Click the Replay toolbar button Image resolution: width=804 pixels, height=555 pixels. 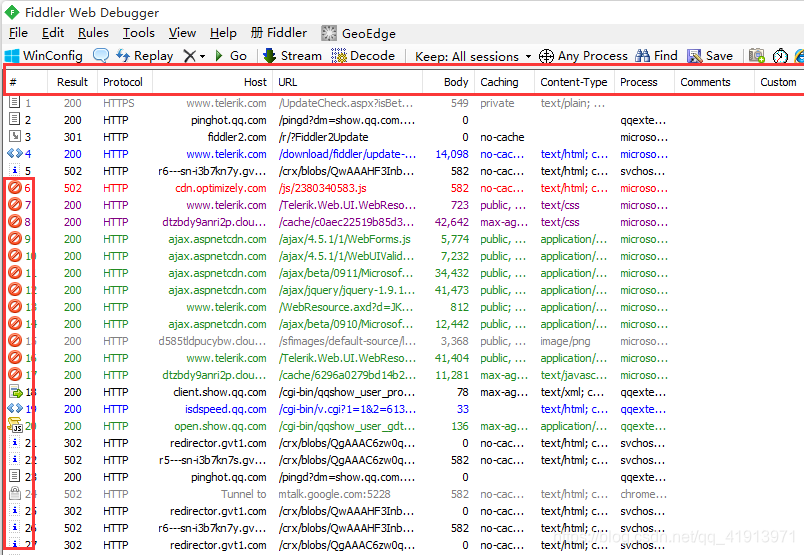point(145,55)
